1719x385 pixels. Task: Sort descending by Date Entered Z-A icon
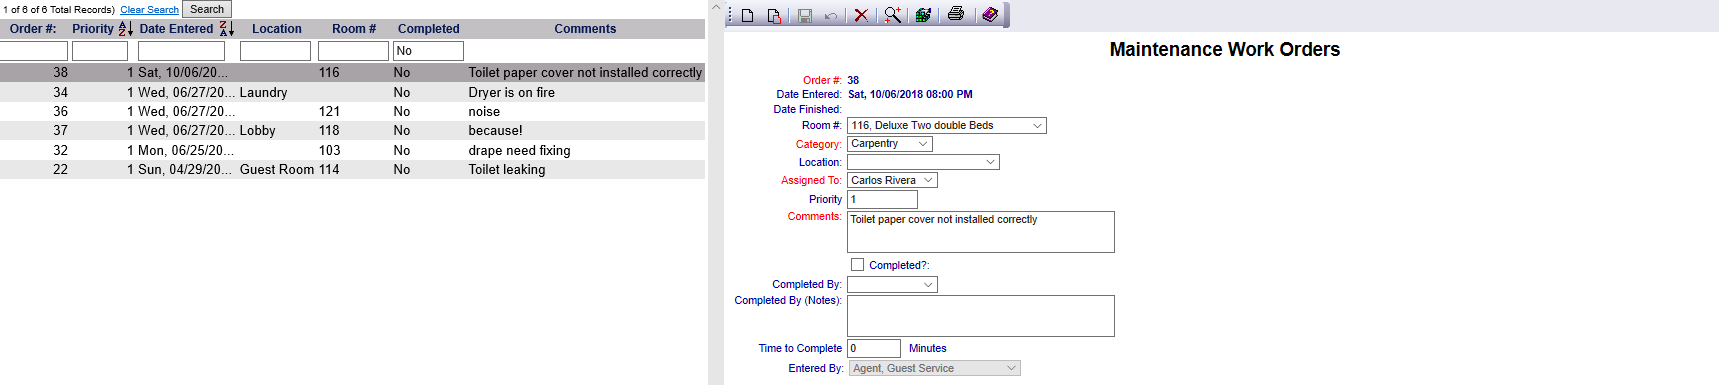pos(226,29)
